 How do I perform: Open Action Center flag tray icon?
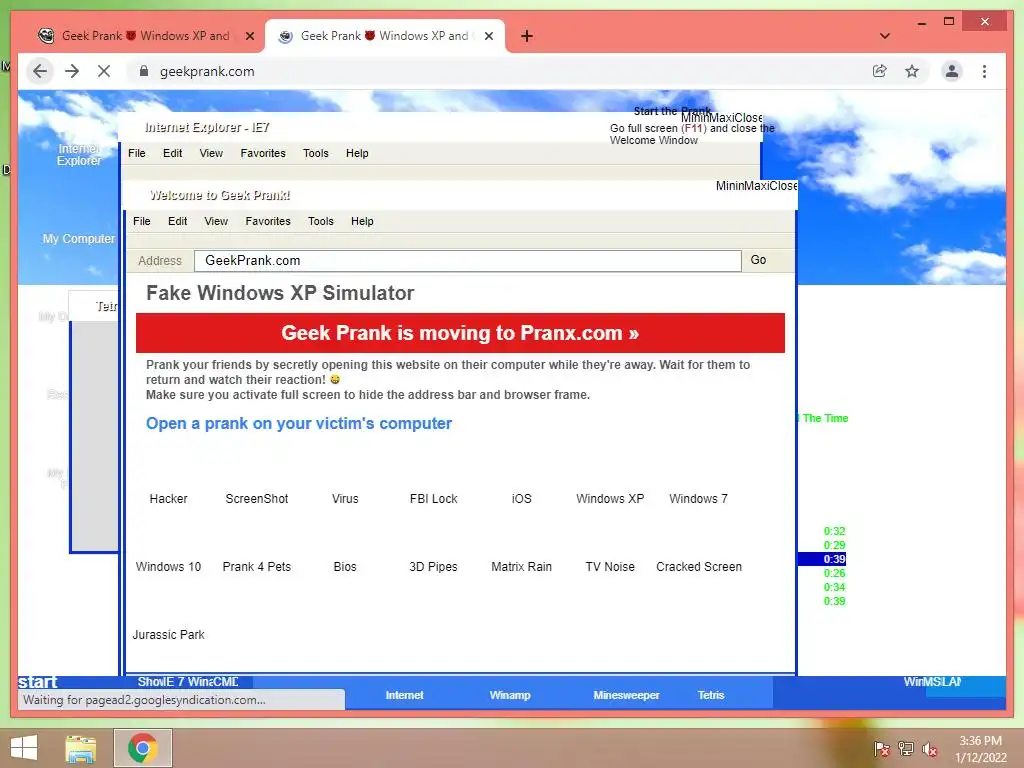(882, 749)
